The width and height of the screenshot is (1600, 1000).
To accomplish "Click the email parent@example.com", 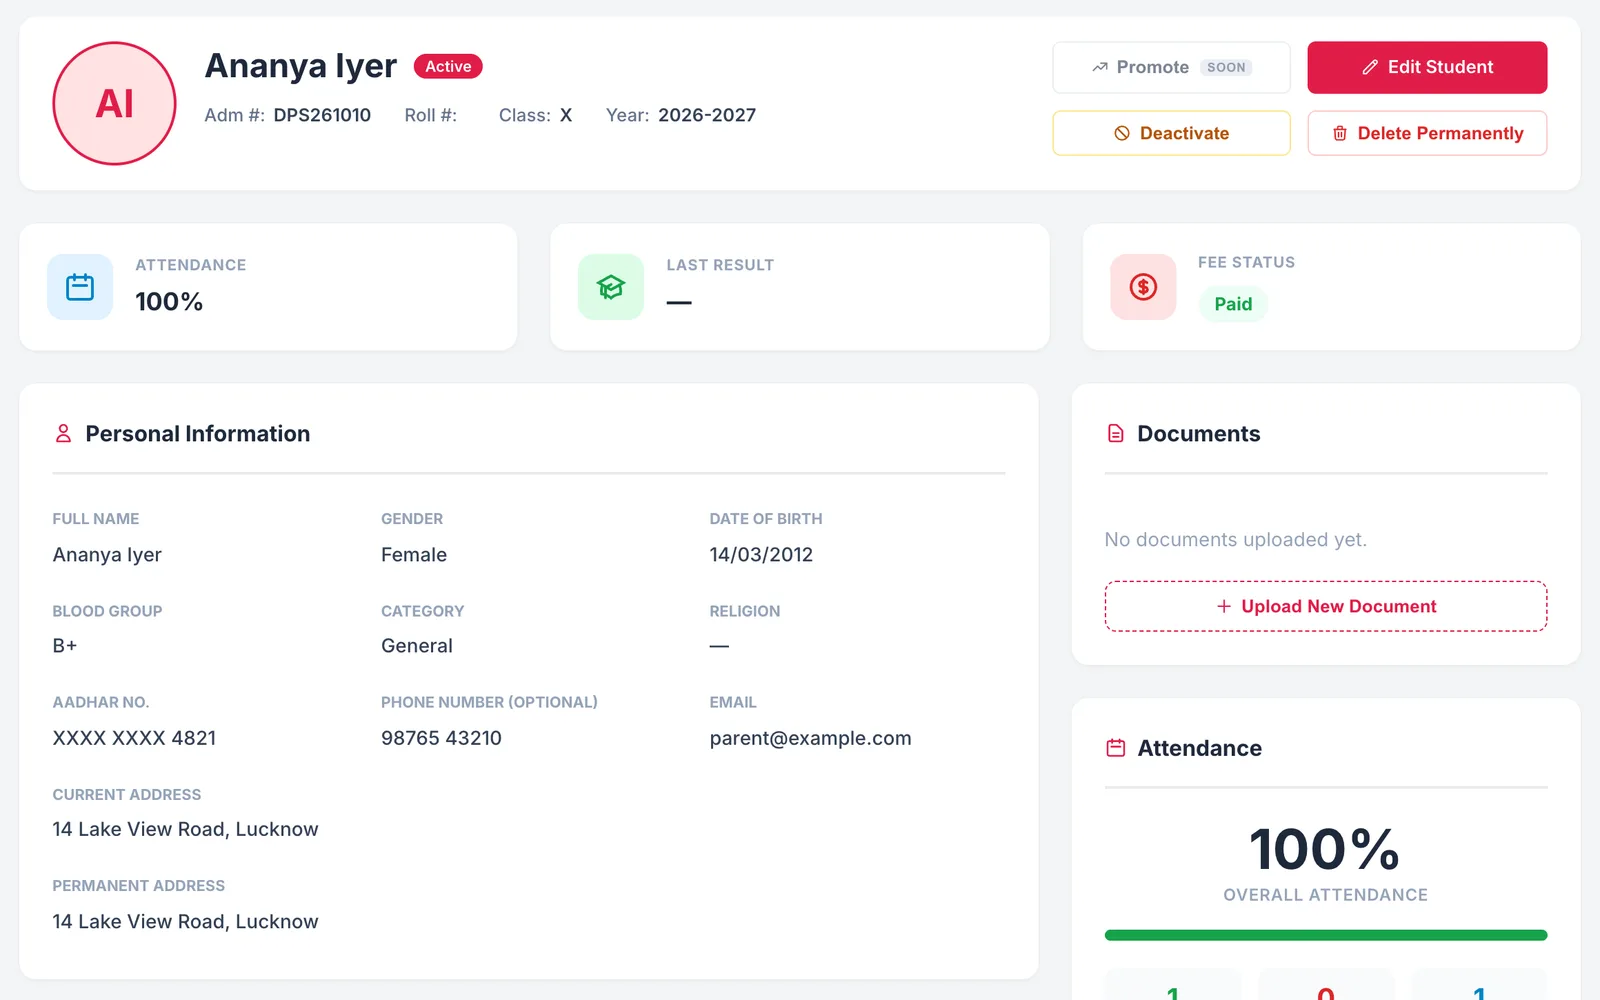I will (x=810, y=738).
